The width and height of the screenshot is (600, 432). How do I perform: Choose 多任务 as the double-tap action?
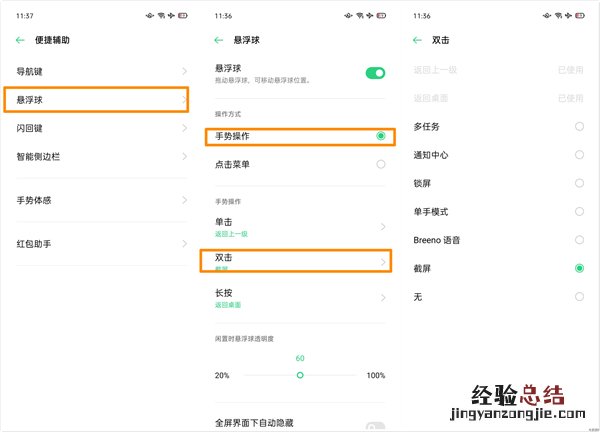pos(579,127)
